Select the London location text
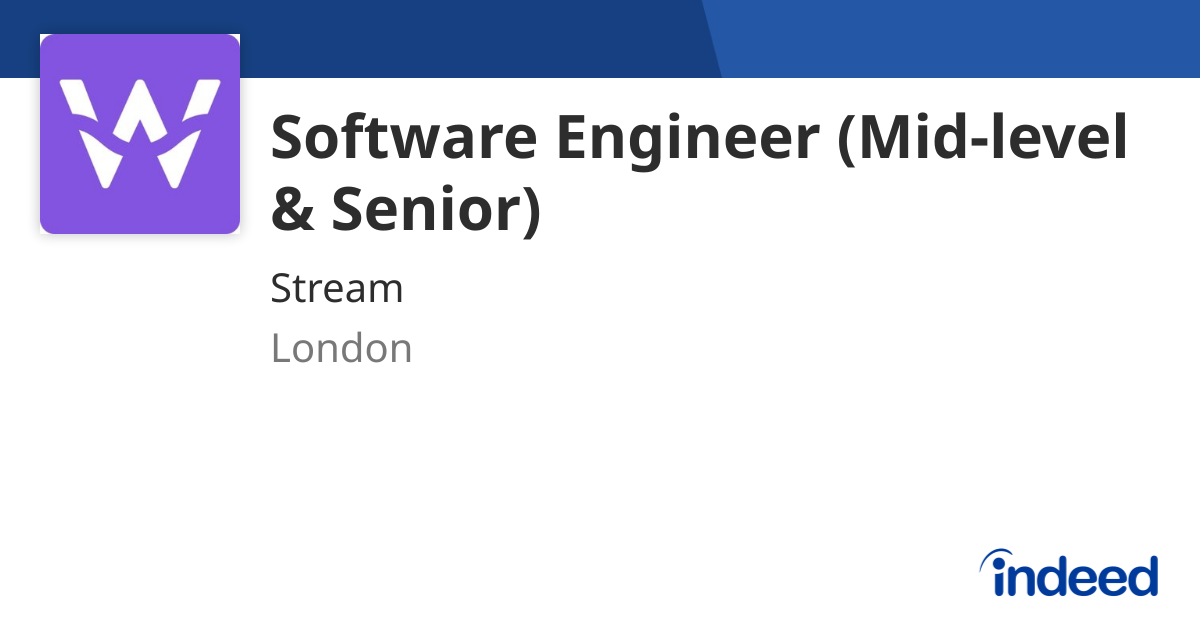Image resolution: width=1200 pixels, height=630 pixels. coord(341,348)
